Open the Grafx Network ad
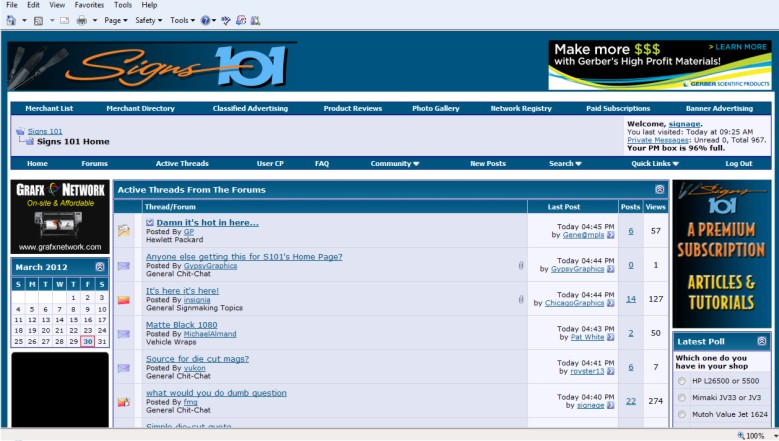This screenshot has width=779, height=441. pyautogui.click(x=60, y=217)
